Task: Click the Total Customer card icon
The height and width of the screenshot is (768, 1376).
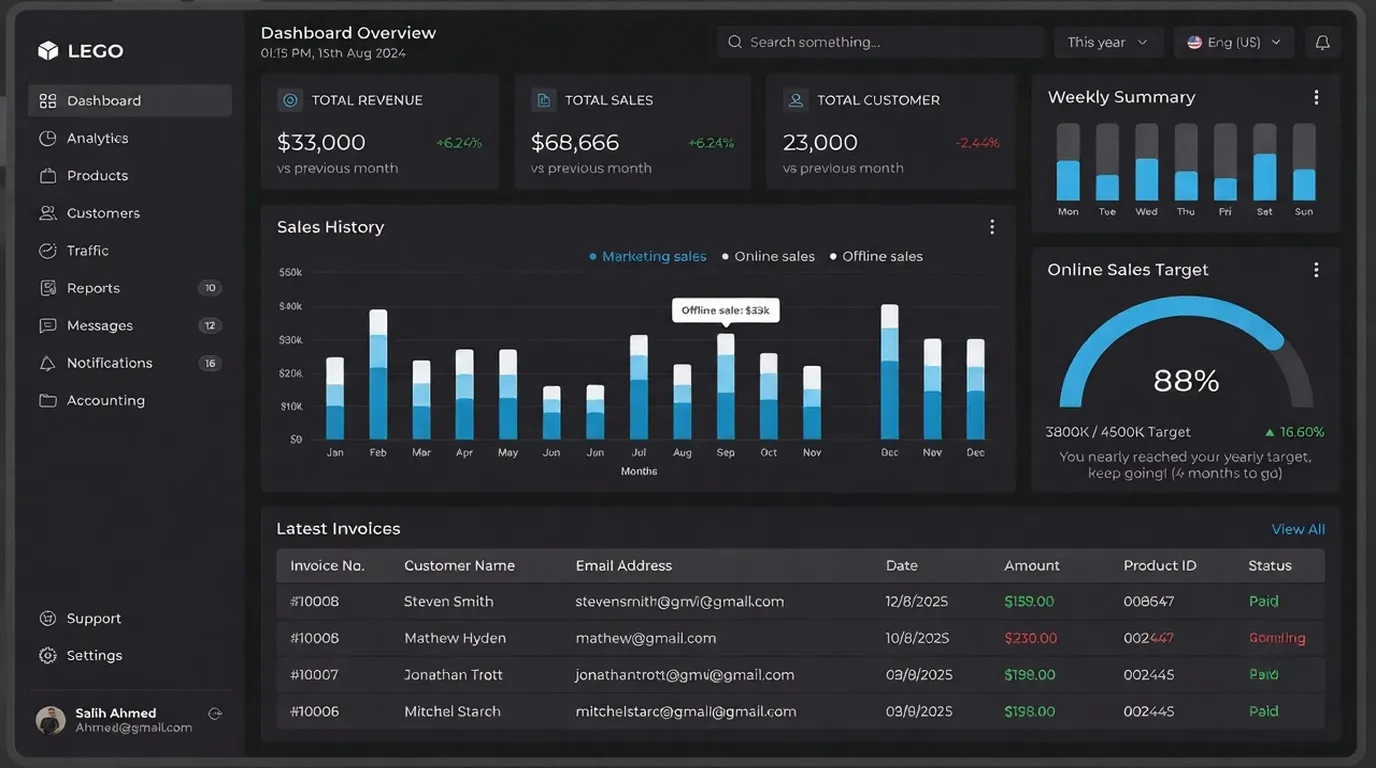Action: pyautogui.click(x=796, y=100)
